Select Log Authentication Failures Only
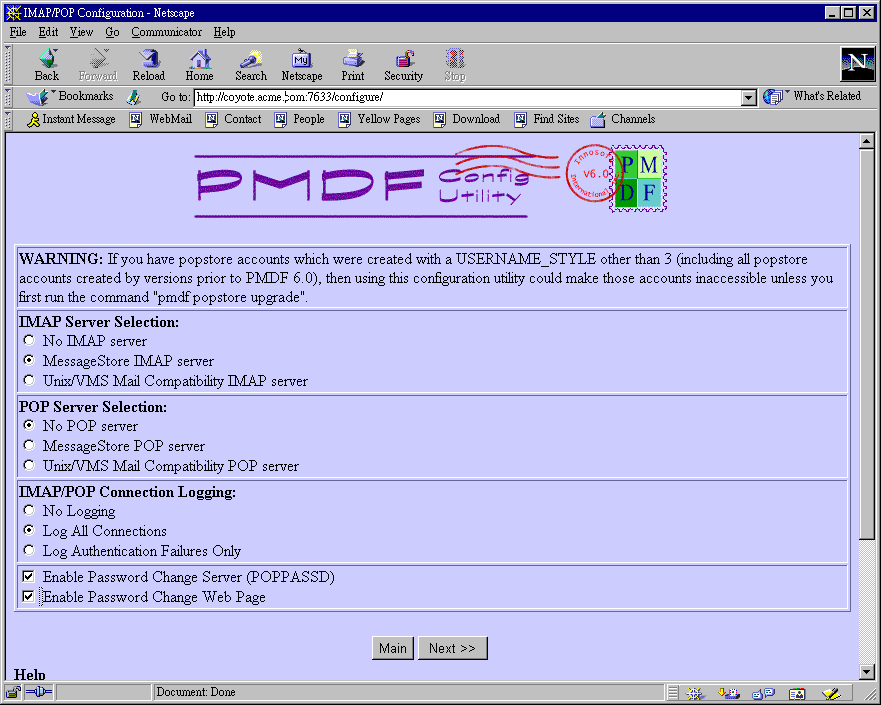 coord(29,551)
